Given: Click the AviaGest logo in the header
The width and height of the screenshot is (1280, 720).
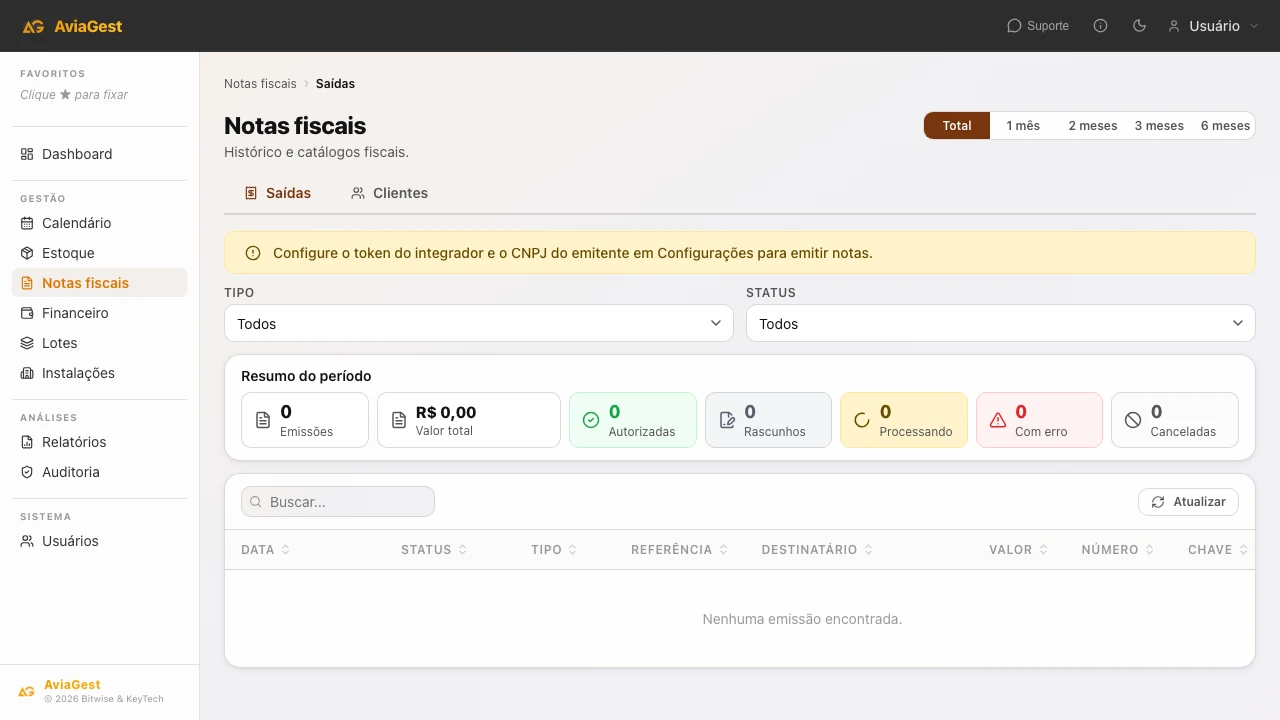Looking at the screenshot, I should [x=72, y=26].
